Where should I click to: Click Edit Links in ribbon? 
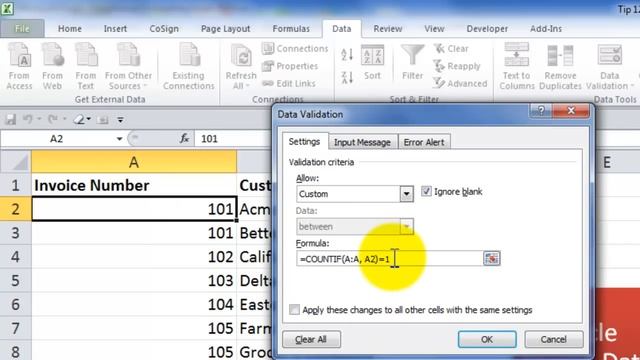289,84
